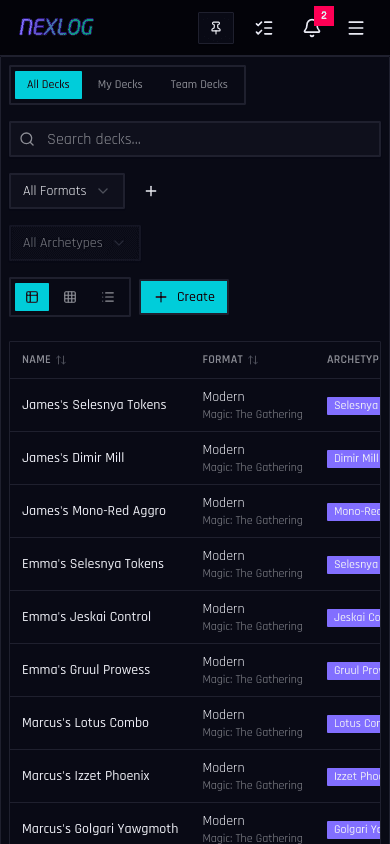Open James's Dimir Mill deck
Image resolution: width=390 pixels, height=844 pixels.
73,458
